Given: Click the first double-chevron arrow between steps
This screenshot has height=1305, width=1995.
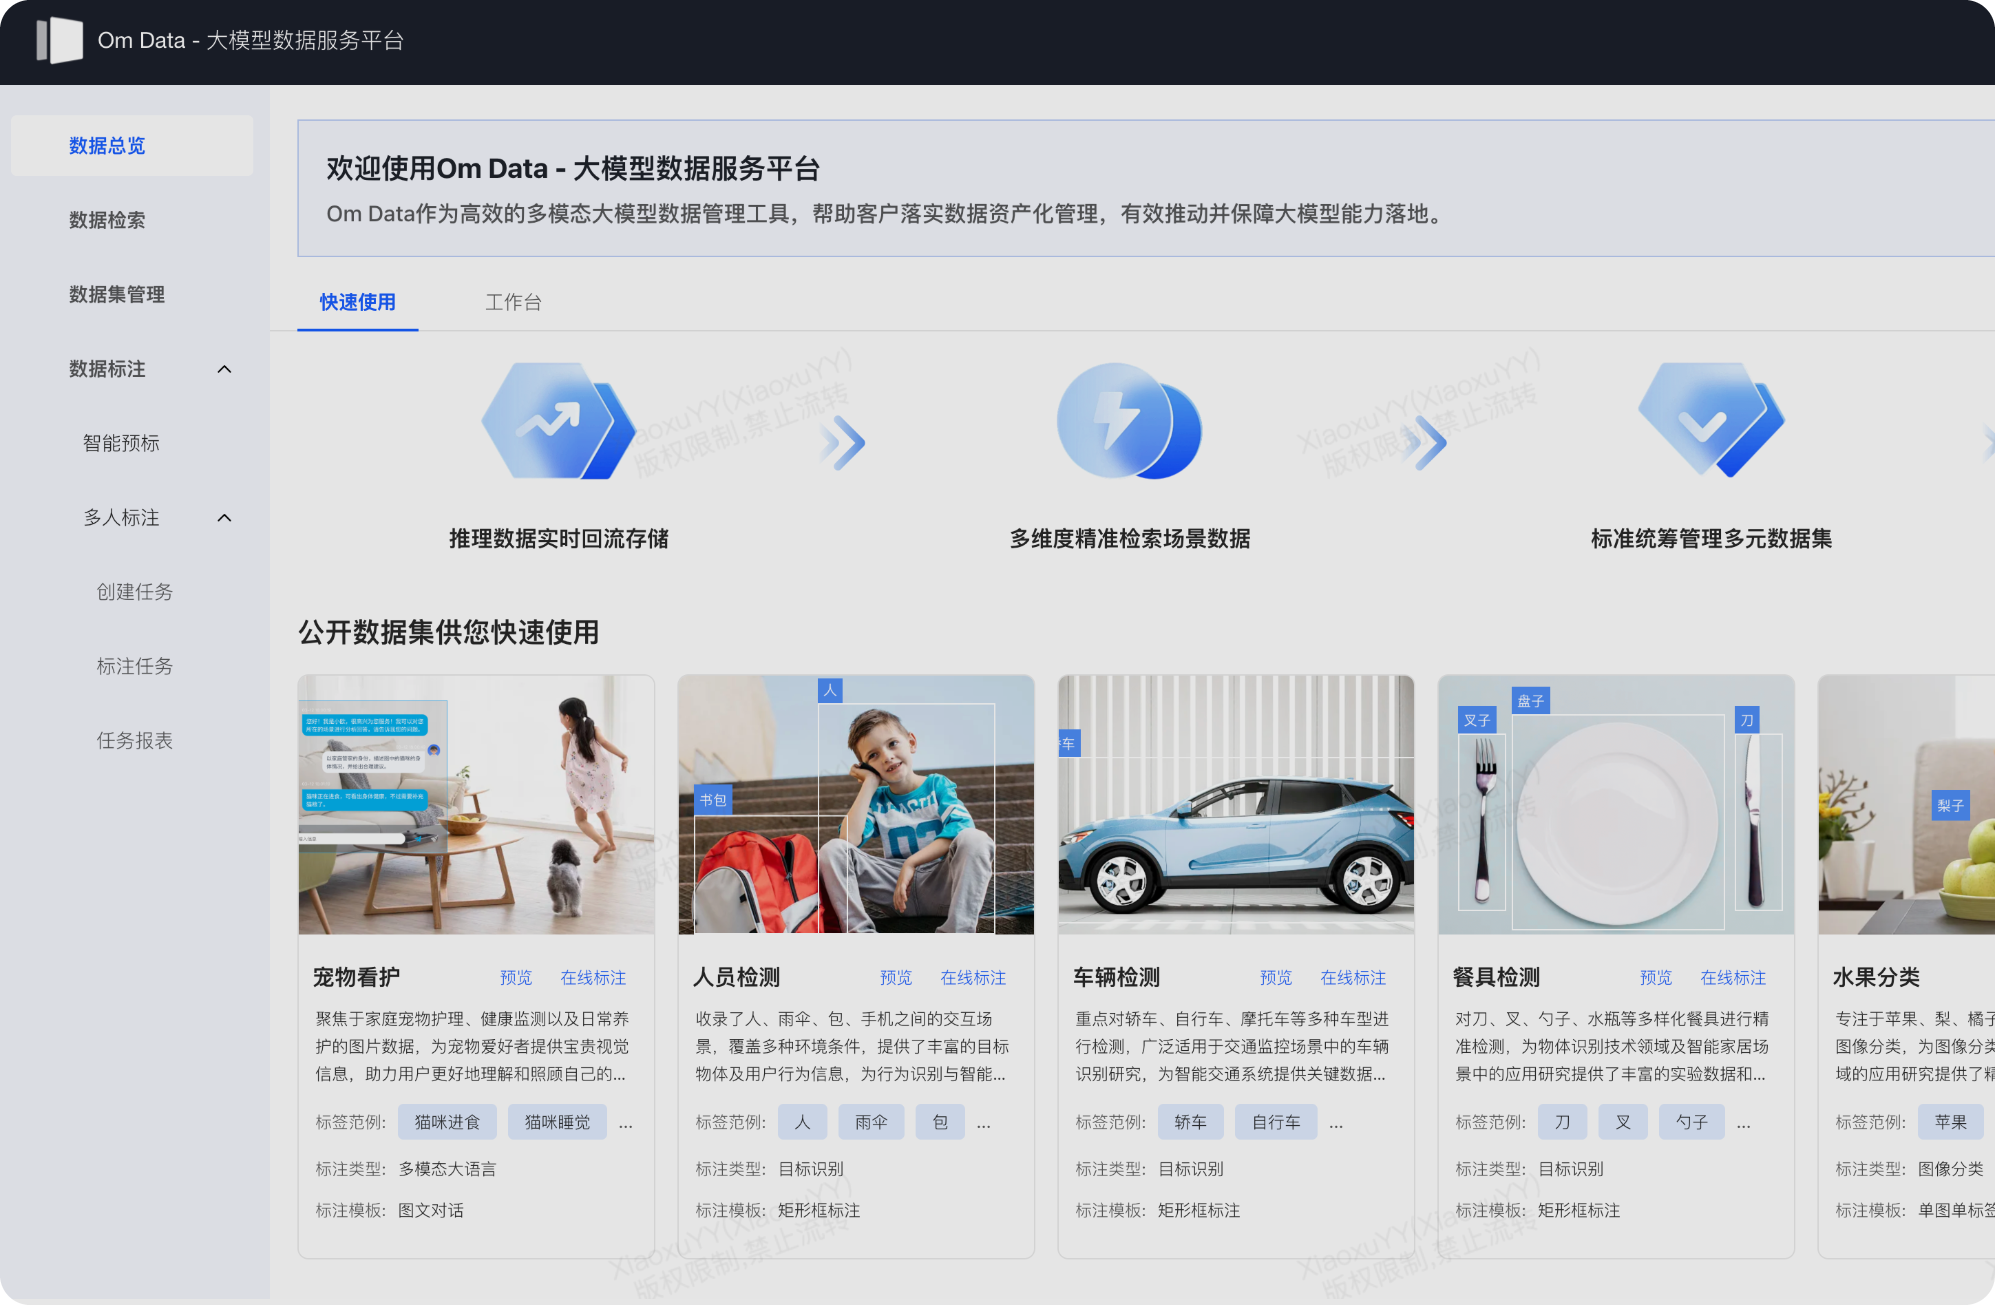Looking at the screenshot, I should tap(842, 443).
